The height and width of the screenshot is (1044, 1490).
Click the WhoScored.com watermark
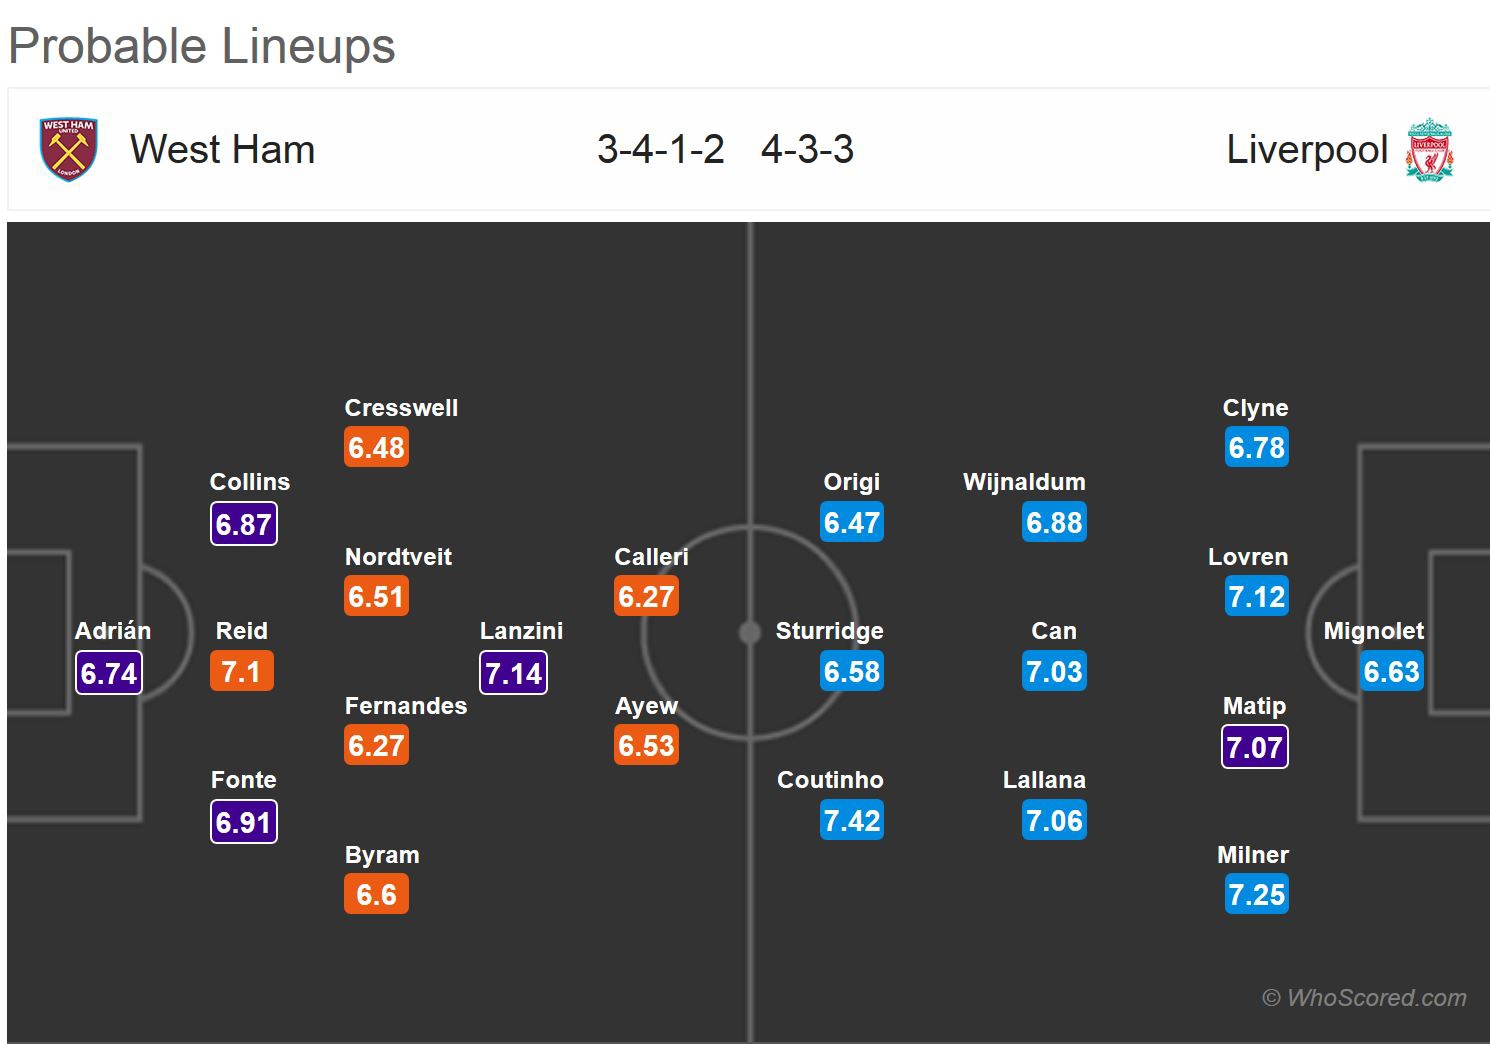[1364, 997]
